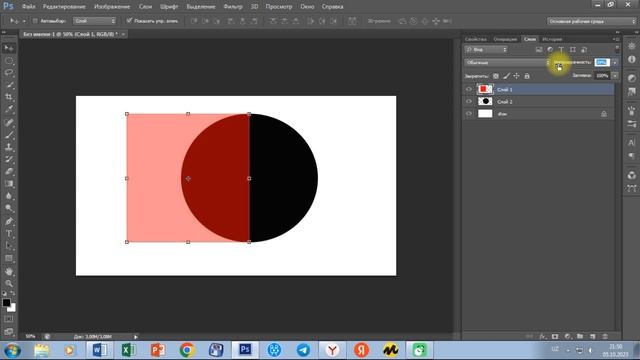Select the Lasso tool
Image resolution: width=640 pixels, height=360 pixels.
[9, 73]
